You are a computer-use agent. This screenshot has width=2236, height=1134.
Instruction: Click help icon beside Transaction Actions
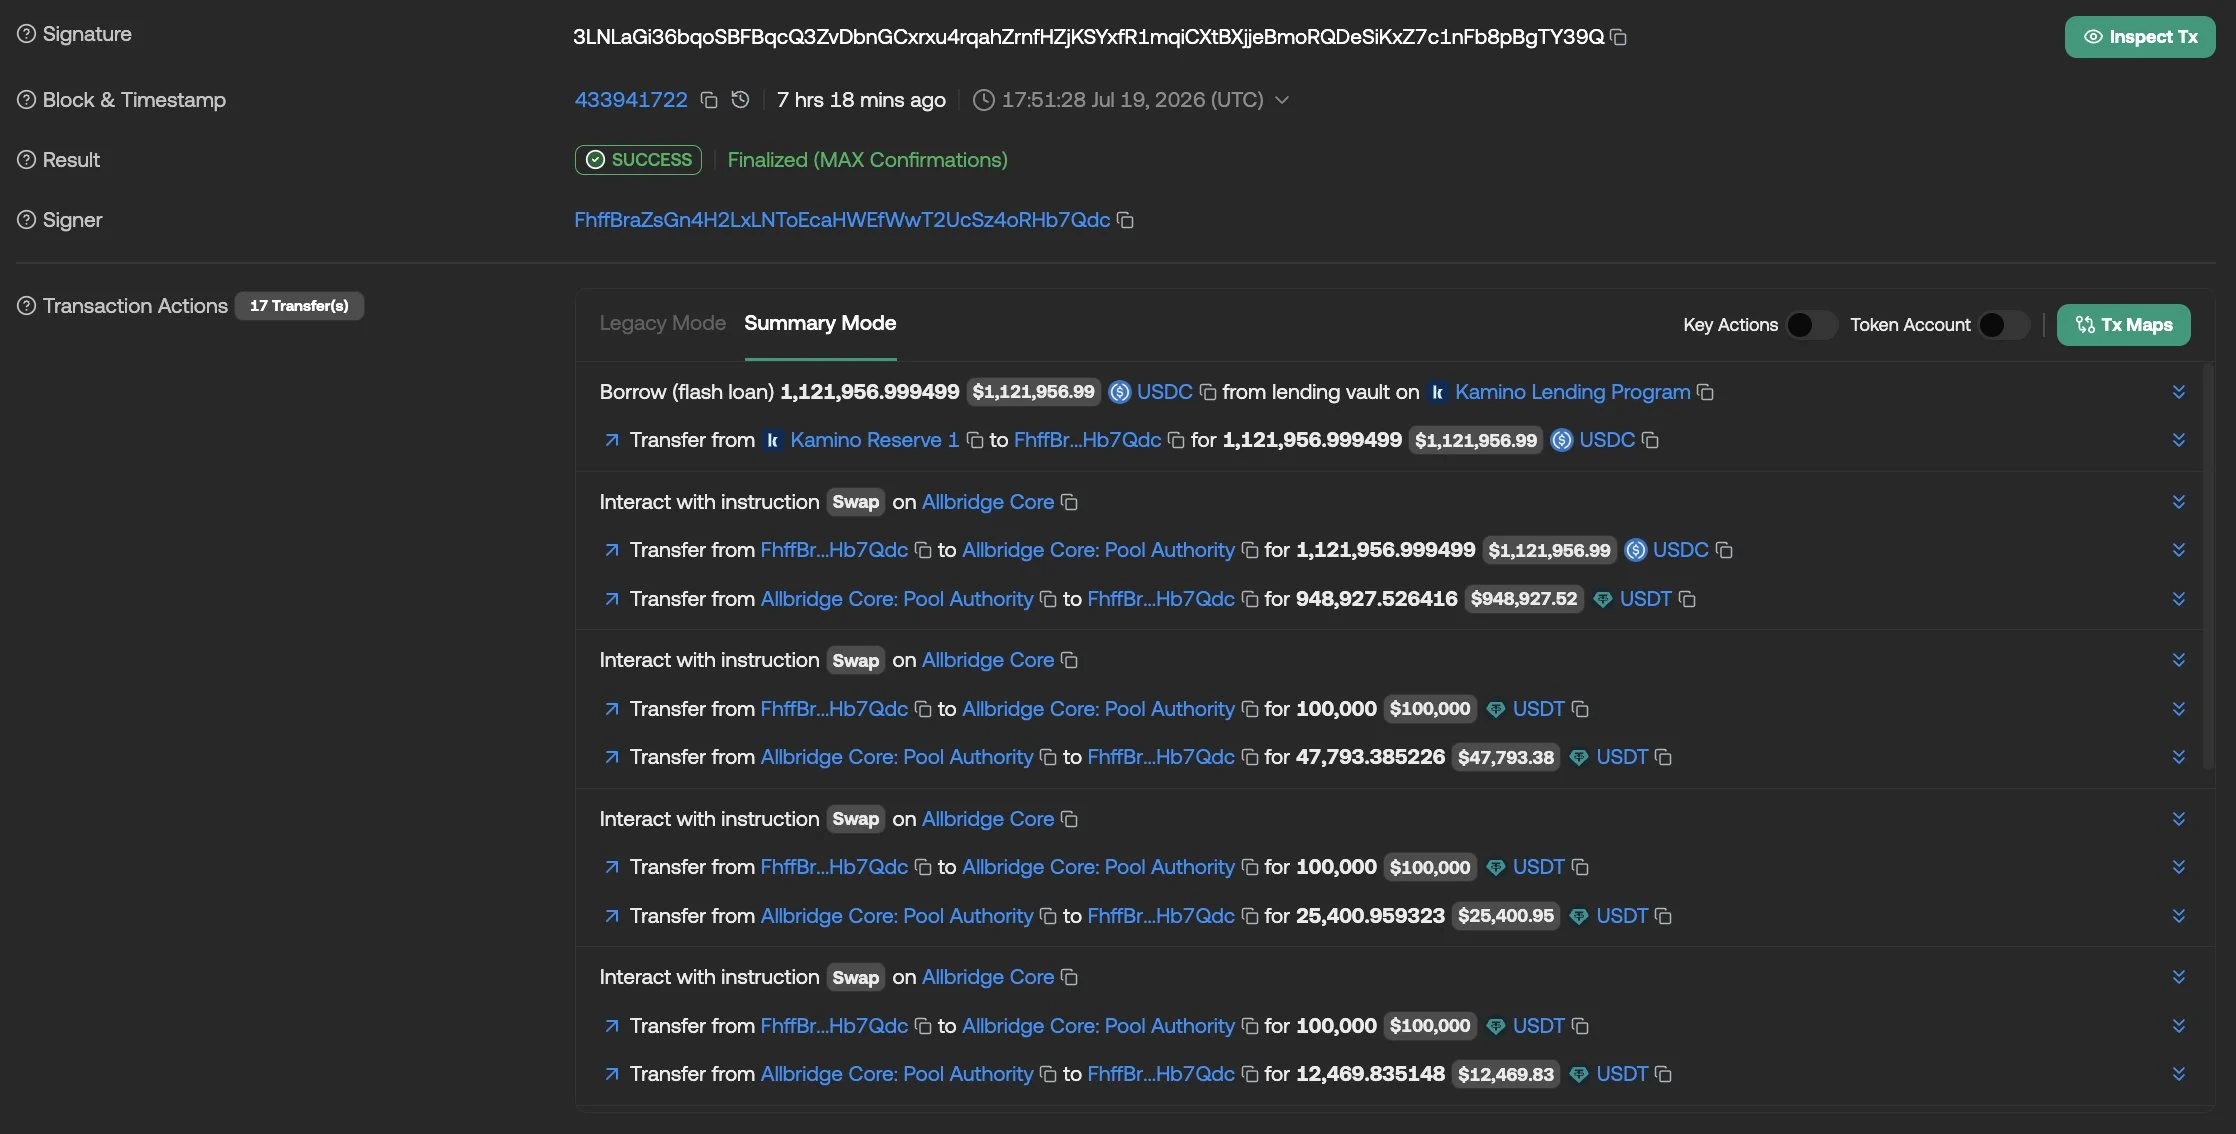coord(27,306)
